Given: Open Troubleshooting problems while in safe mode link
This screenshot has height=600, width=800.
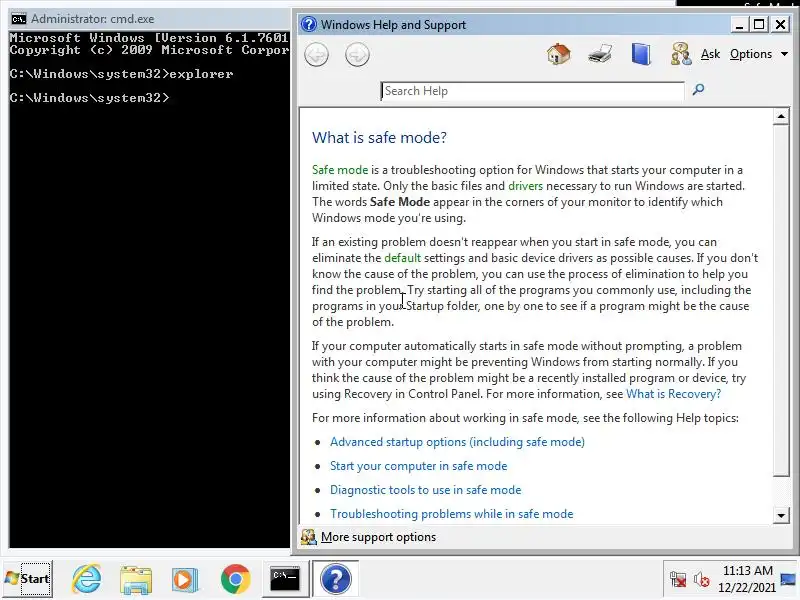Looking at the screenshot, I should coord(452,514).
